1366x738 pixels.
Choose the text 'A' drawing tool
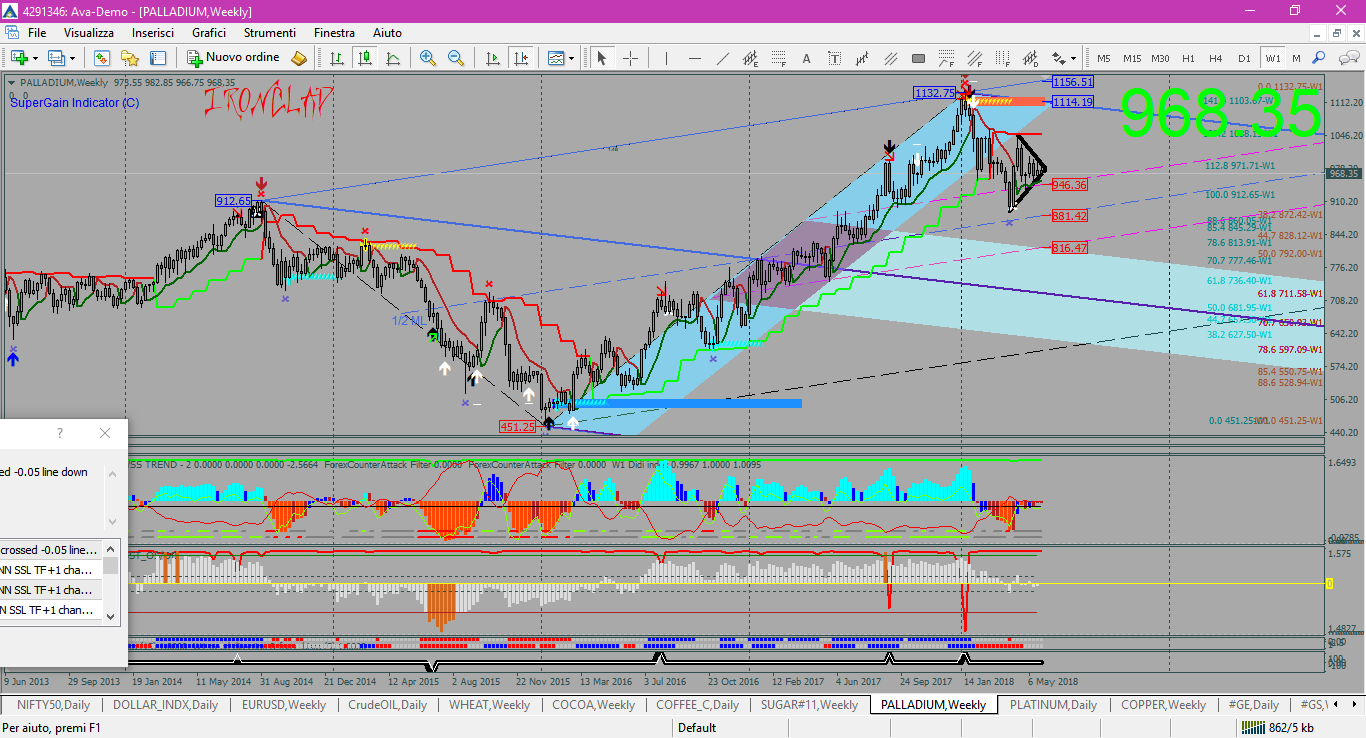click(x=806, y=58)
